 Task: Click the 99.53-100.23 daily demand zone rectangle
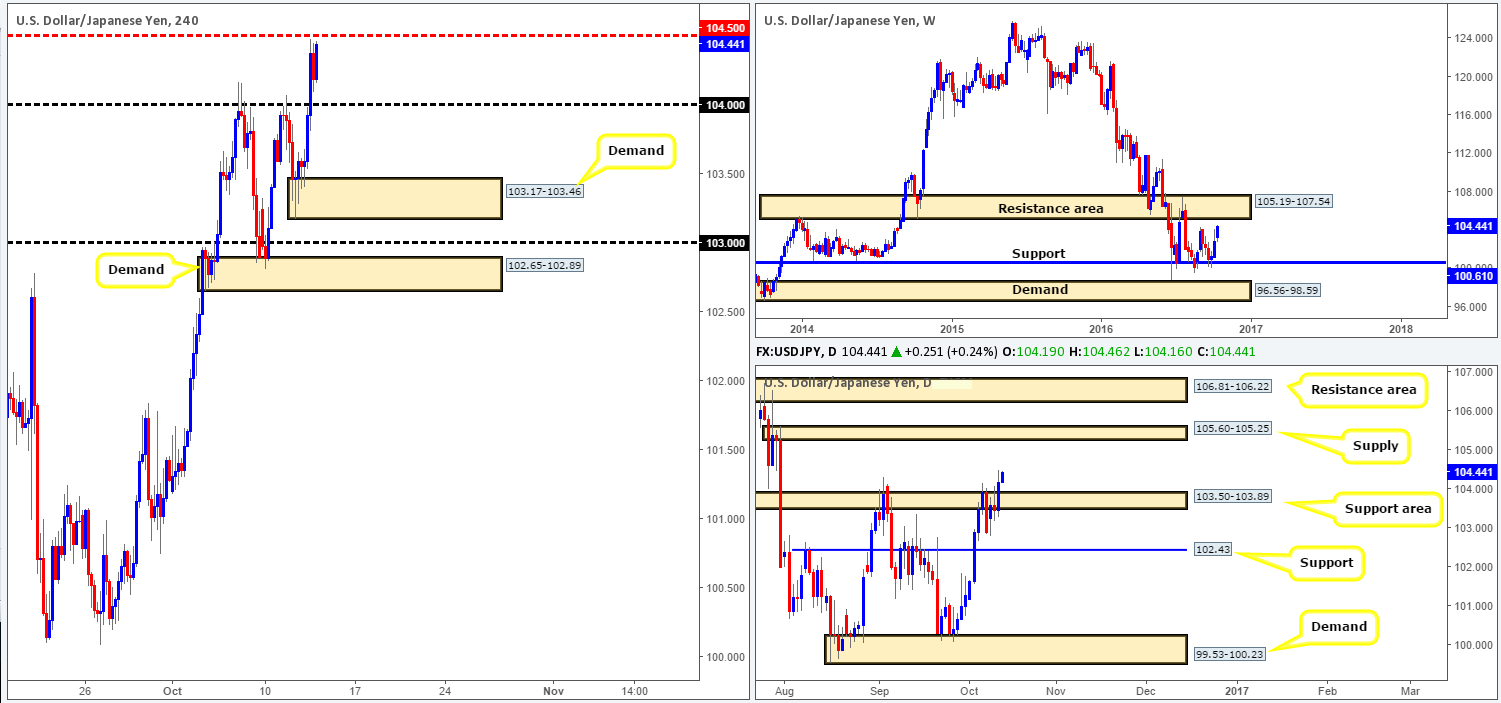1006,649
